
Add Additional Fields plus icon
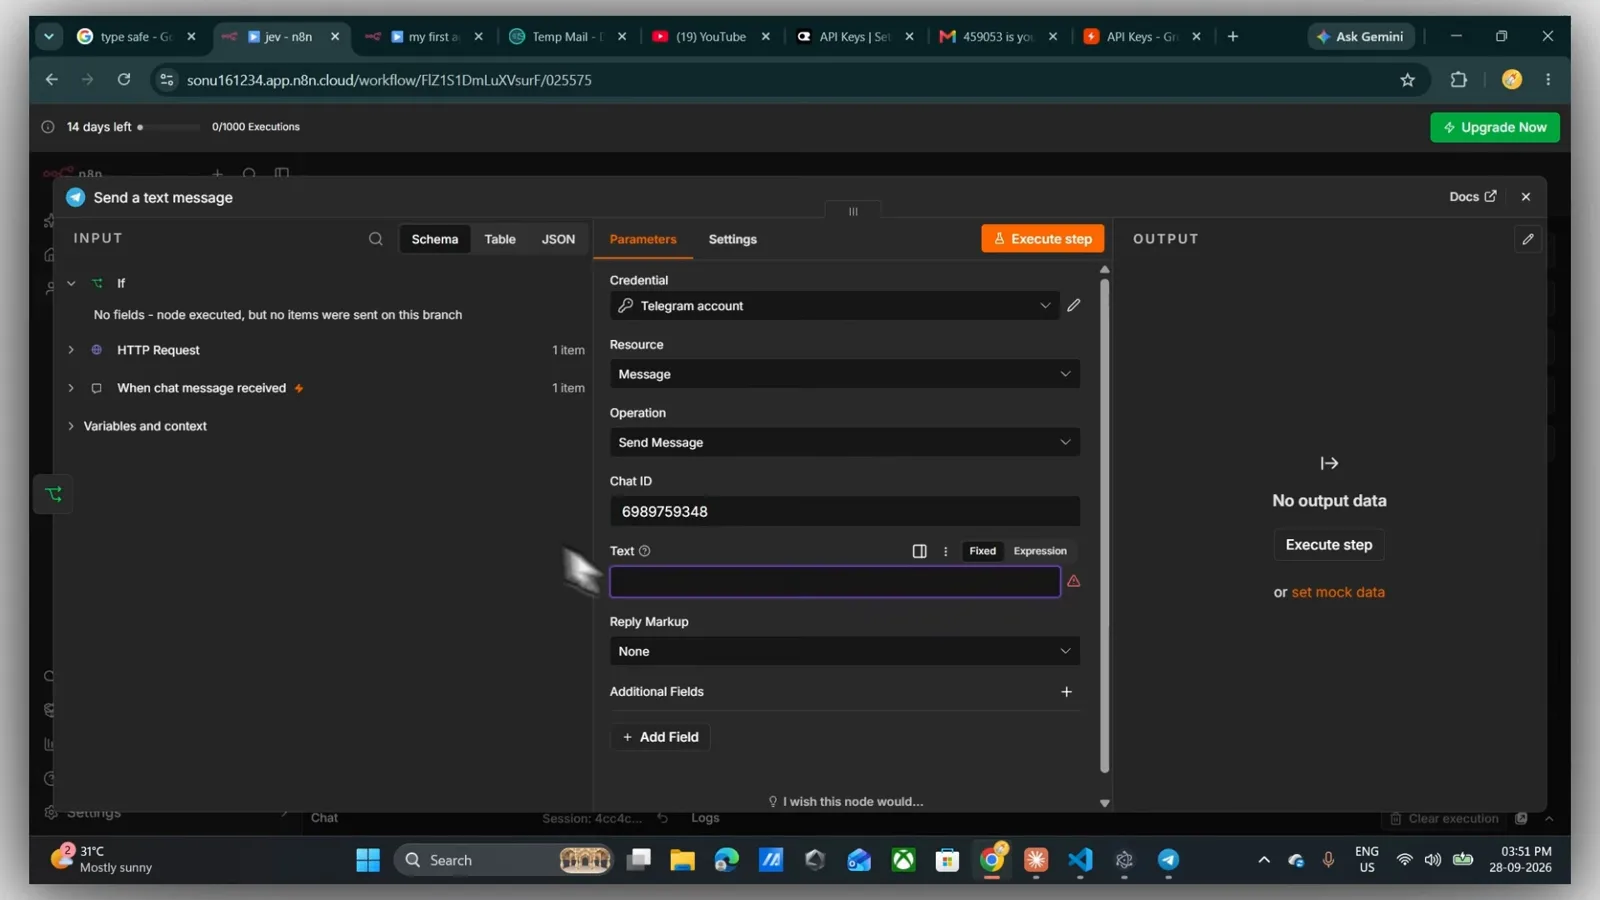[x=1066, y=692]
